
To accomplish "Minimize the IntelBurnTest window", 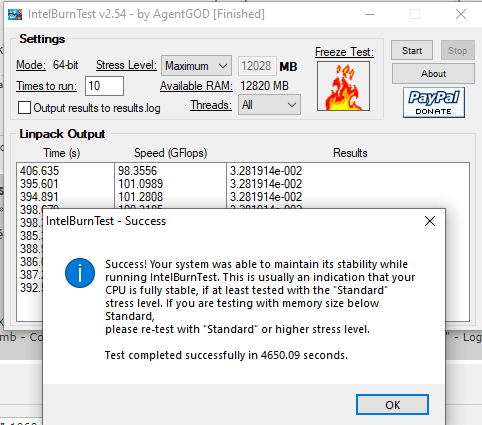I will click(x=370, y=14).
